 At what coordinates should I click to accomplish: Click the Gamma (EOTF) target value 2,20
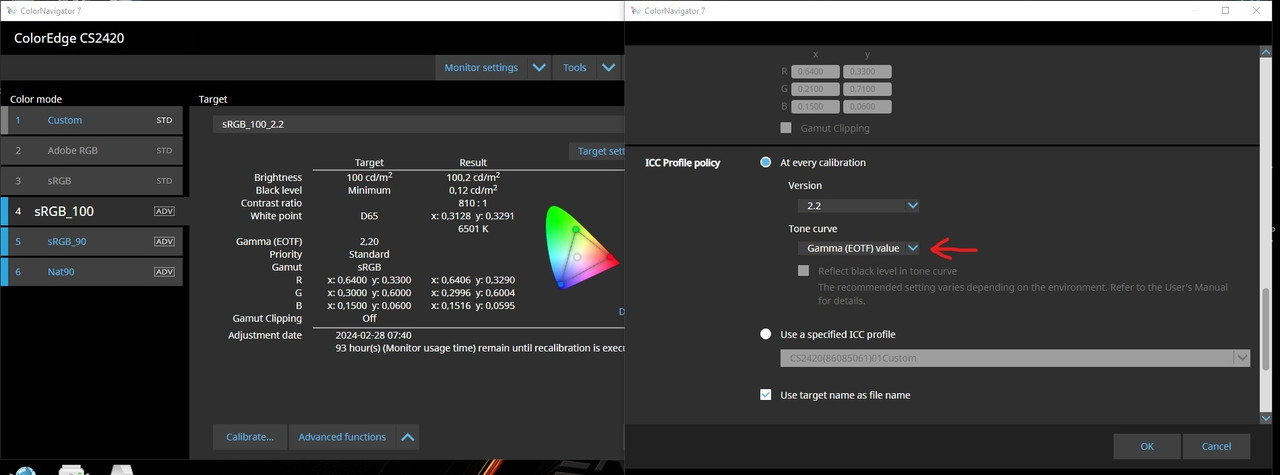(x=369, y=242)
